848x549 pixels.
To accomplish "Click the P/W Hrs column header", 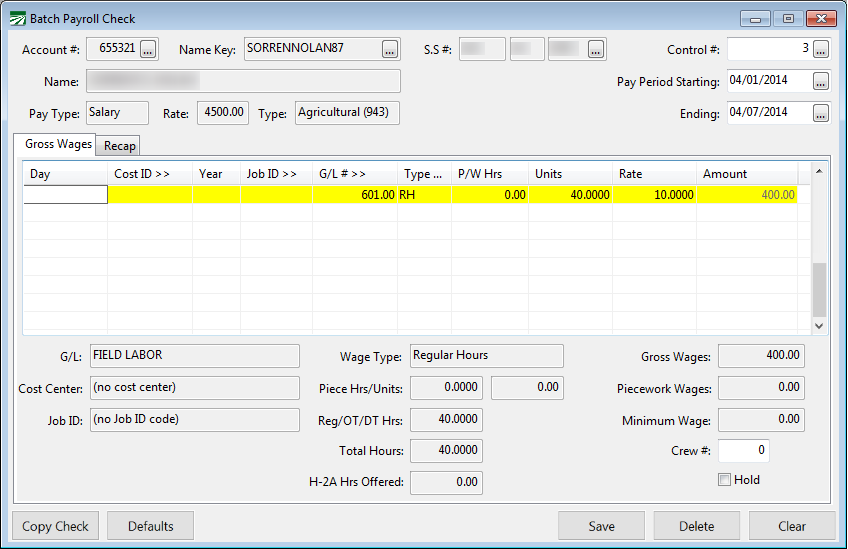I will point(490,174).
